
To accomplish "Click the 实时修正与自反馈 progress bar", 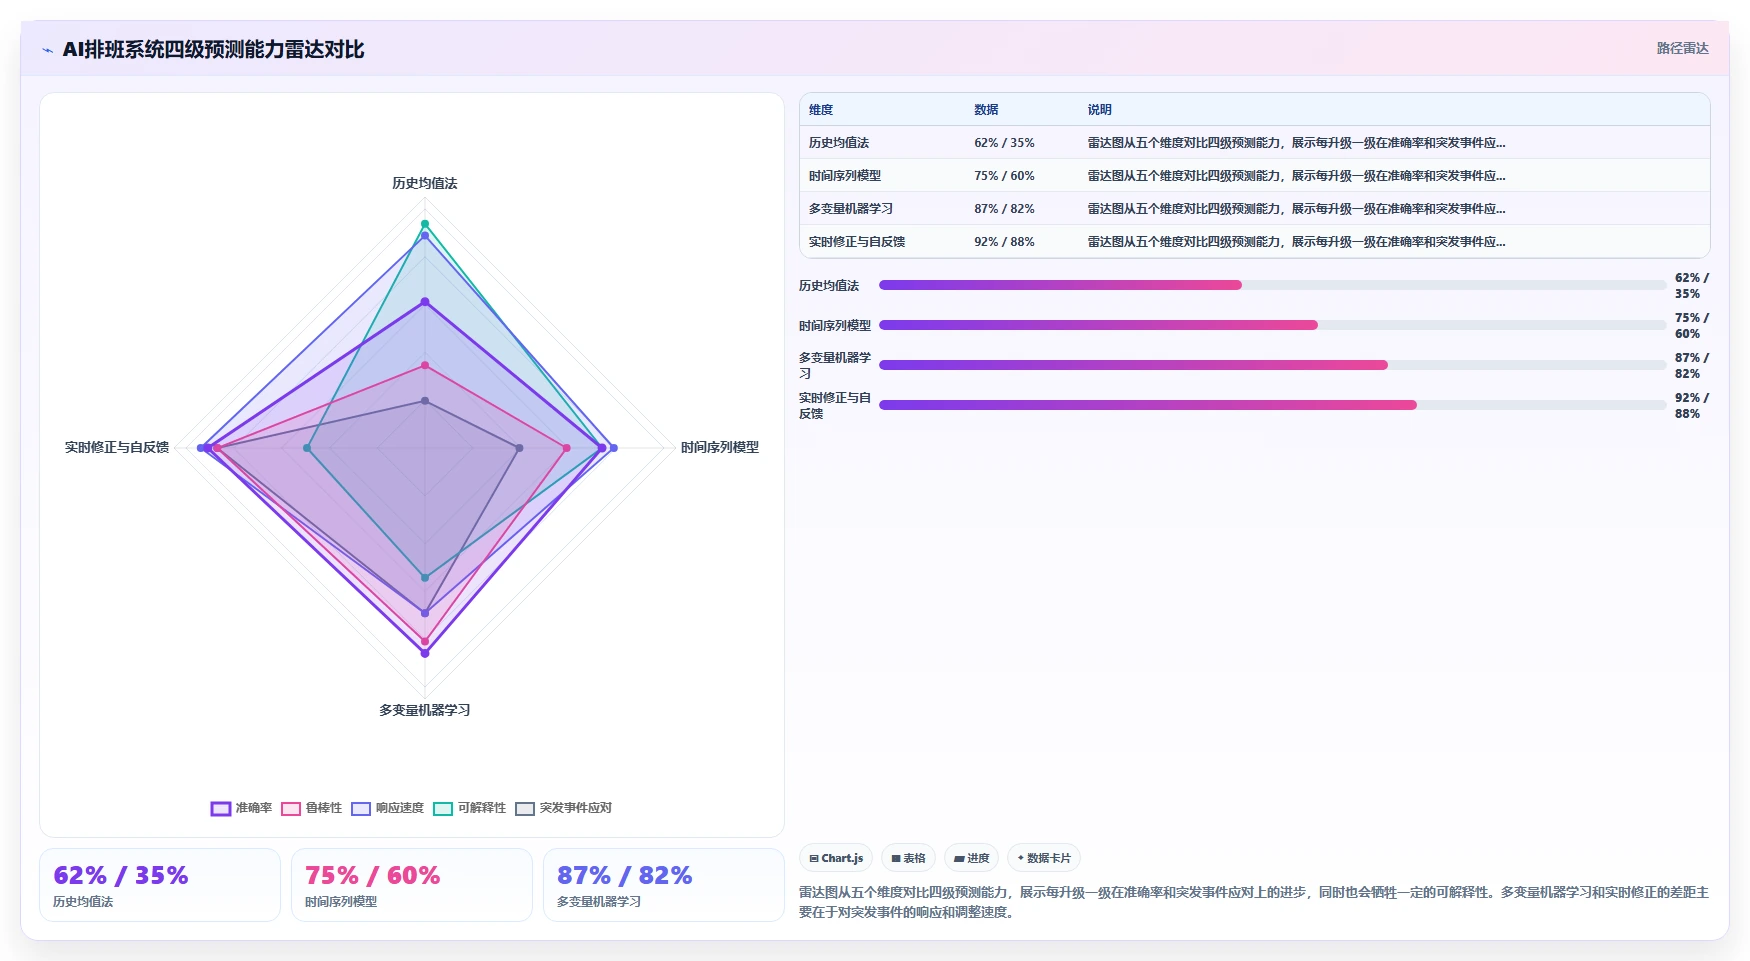I will tap(1272, 405).
